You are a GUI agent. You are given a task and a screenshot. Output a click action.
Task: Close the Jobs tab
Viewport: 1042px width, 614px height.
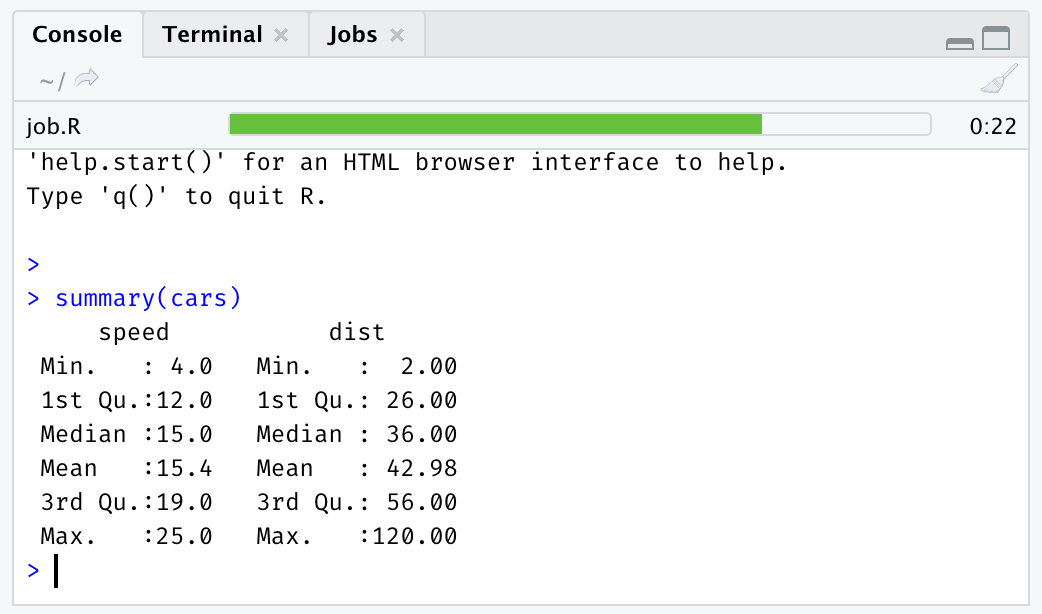397,35
